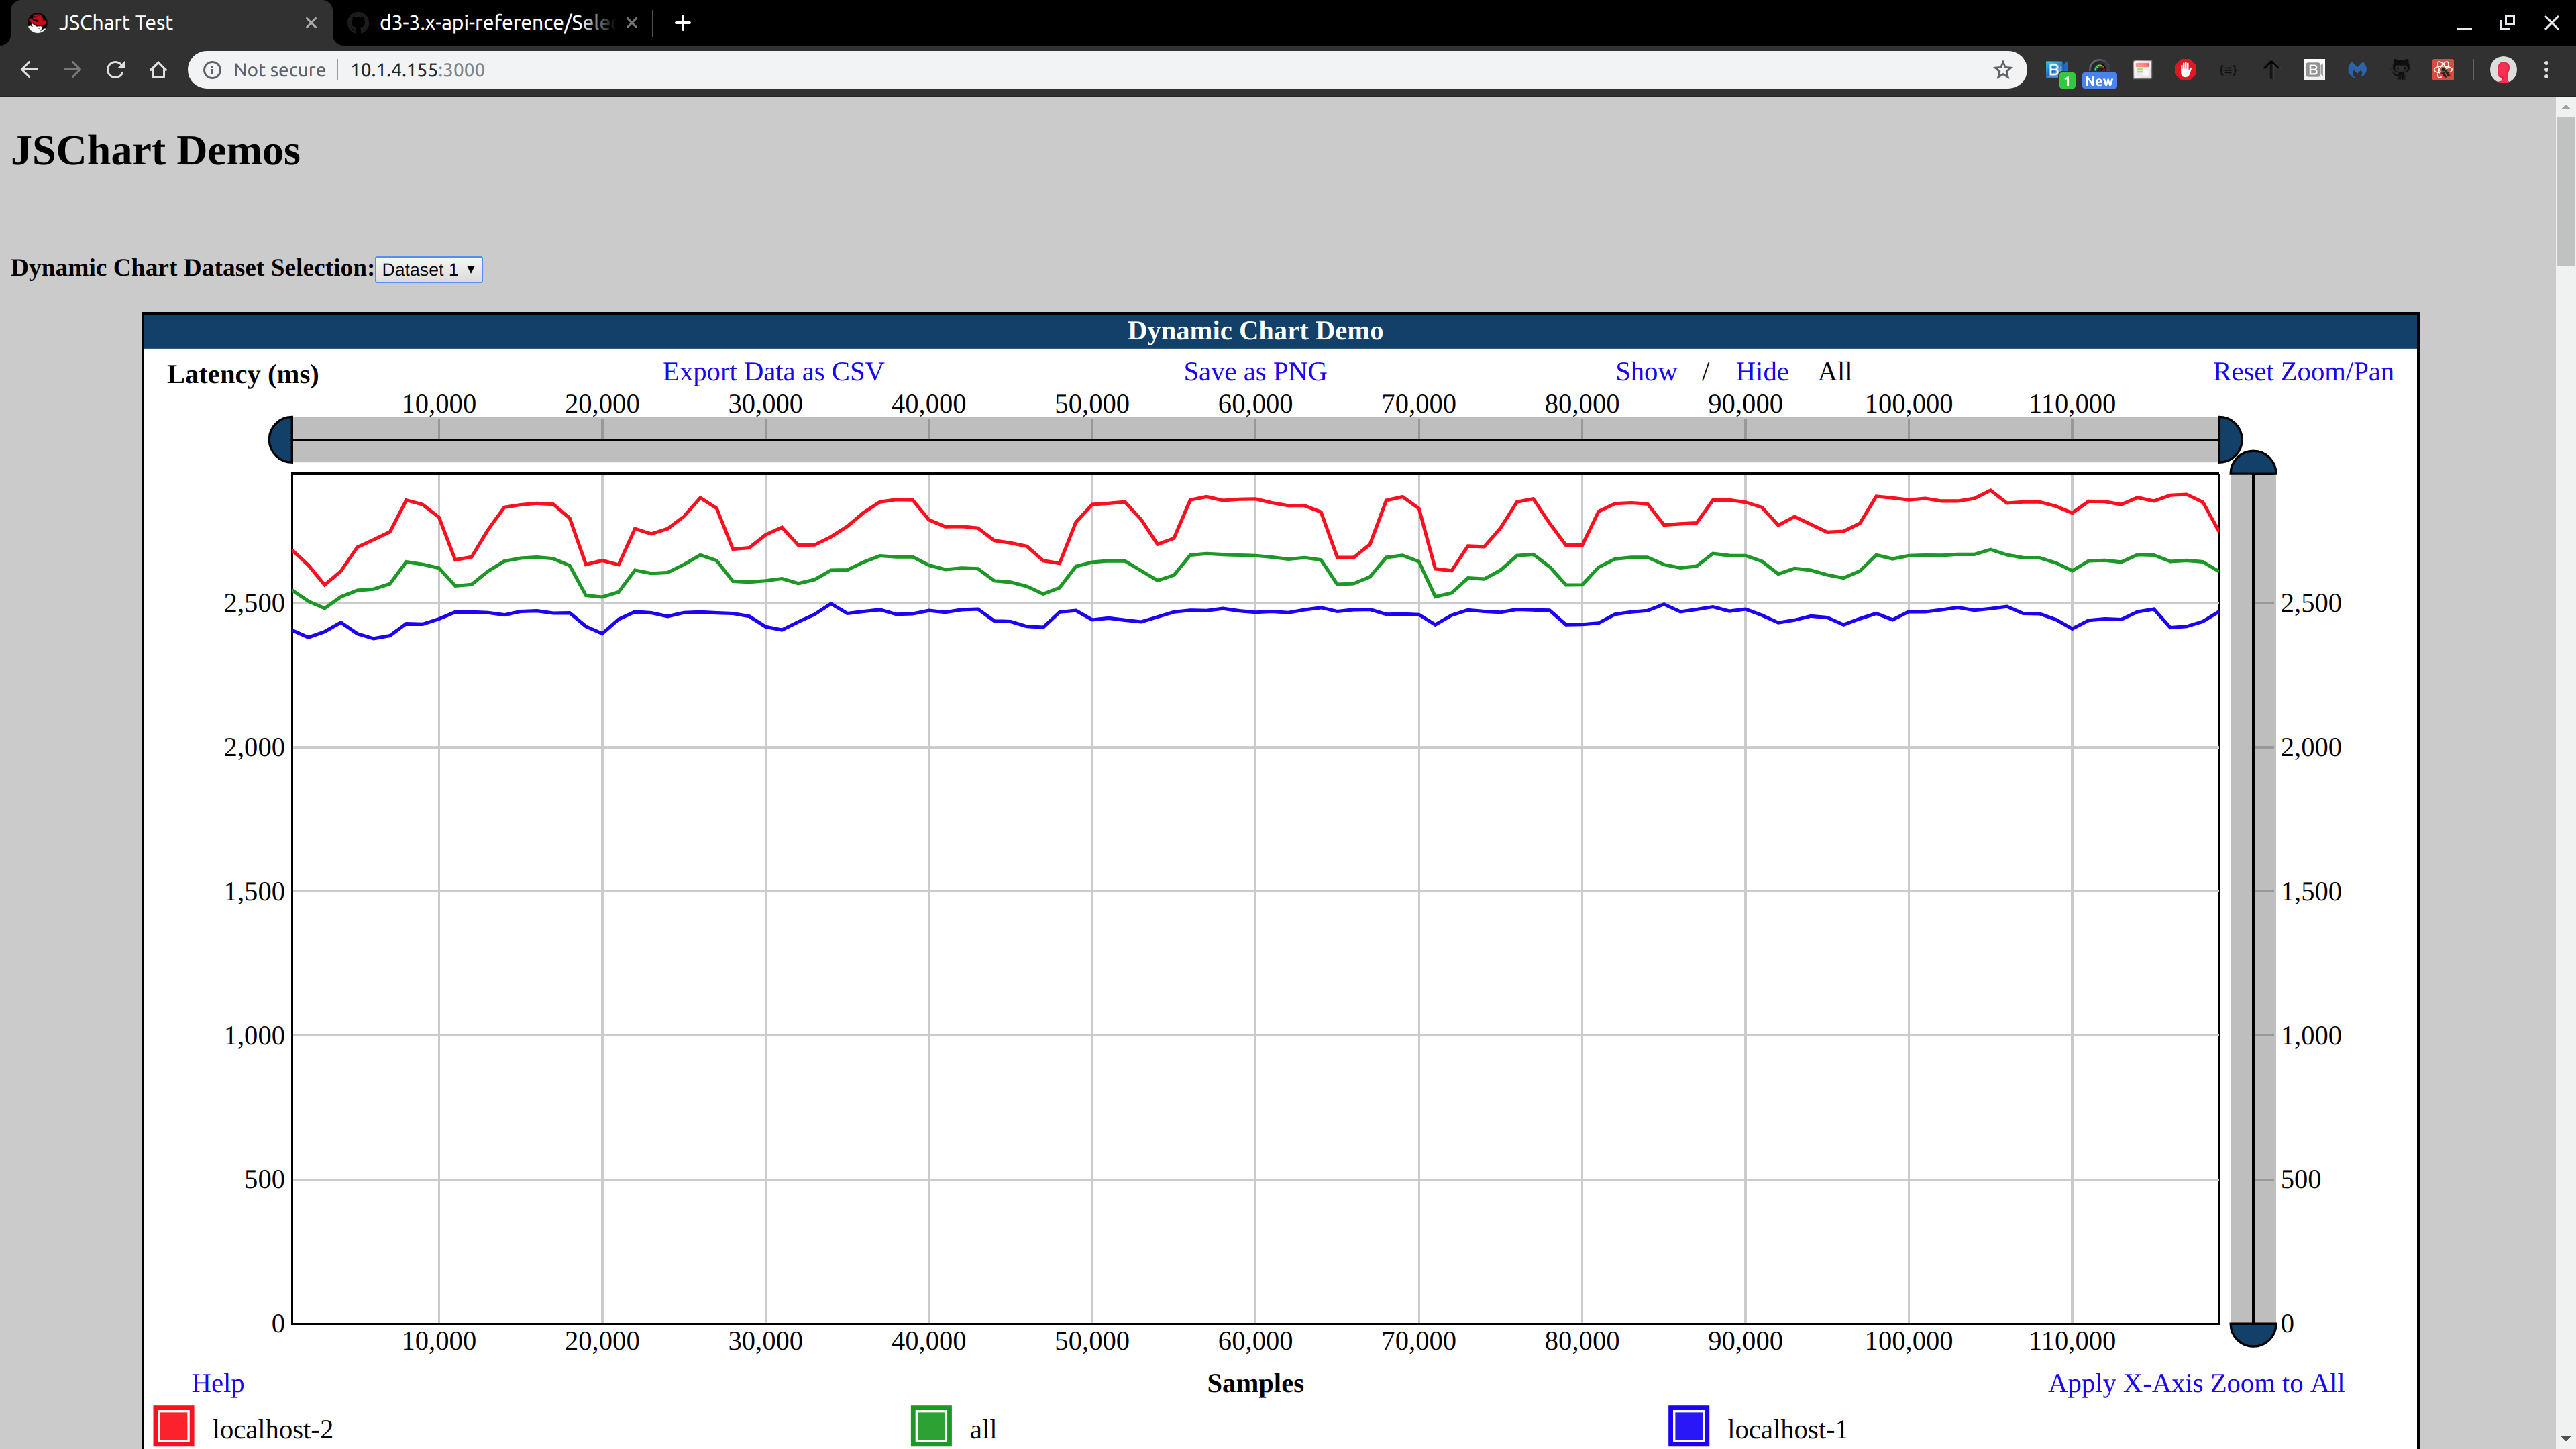The height and width of the screenshot is (1449, 2576).
Task: Click the AdBlock red hand extension icon
Action: [2185, 70]
